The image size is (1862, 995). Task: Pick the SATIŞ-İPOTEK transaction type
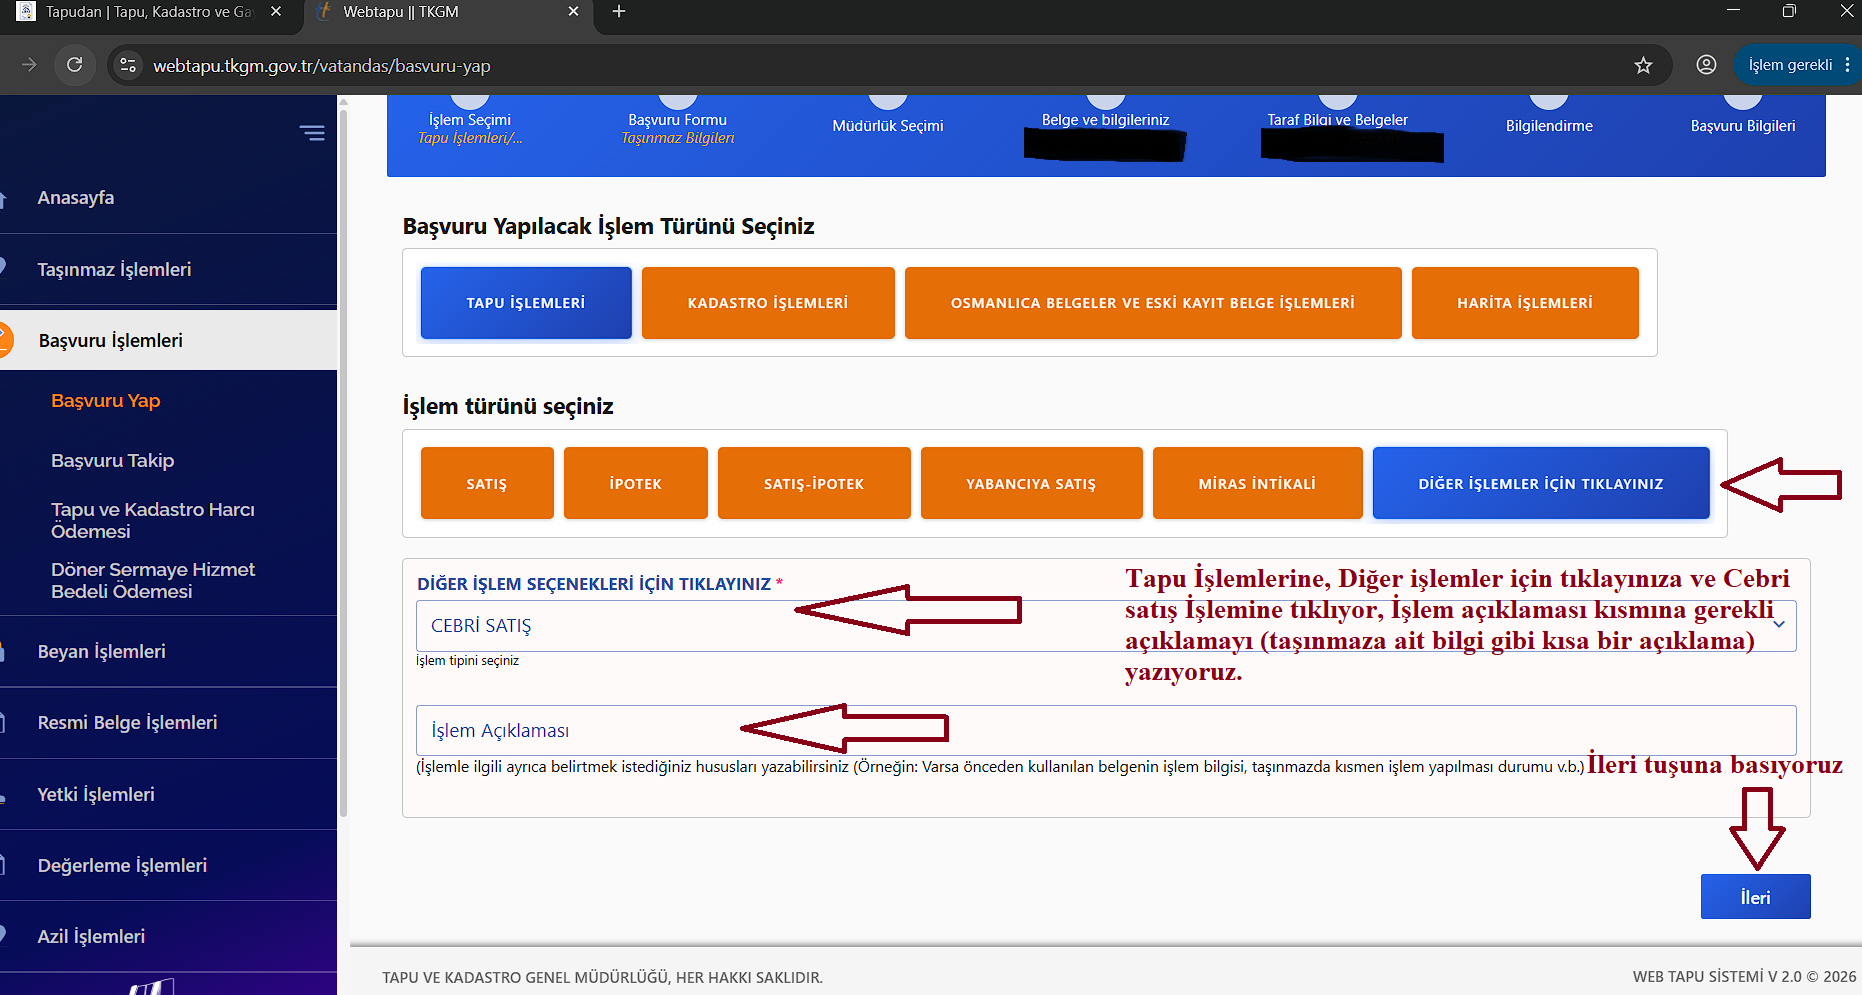(814, 483)
